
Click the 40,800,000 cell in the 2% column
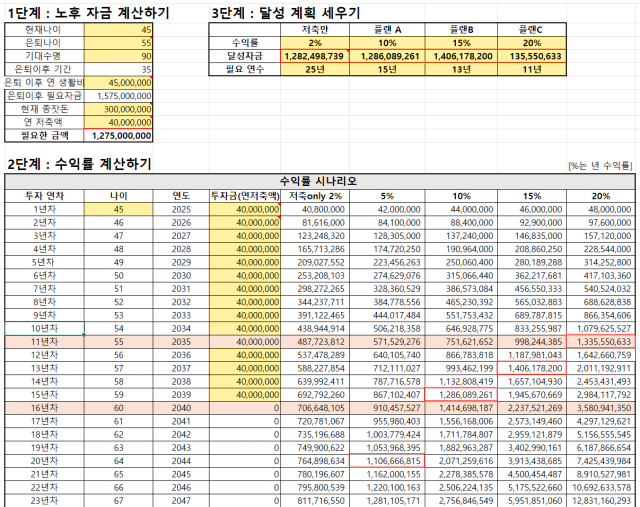click(315, 209)
